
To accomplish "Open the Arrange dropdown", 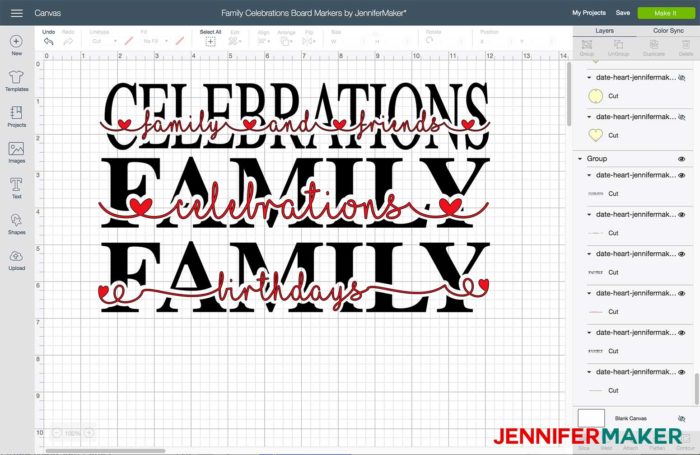I will pyautogui.click(x=286, y=42).
